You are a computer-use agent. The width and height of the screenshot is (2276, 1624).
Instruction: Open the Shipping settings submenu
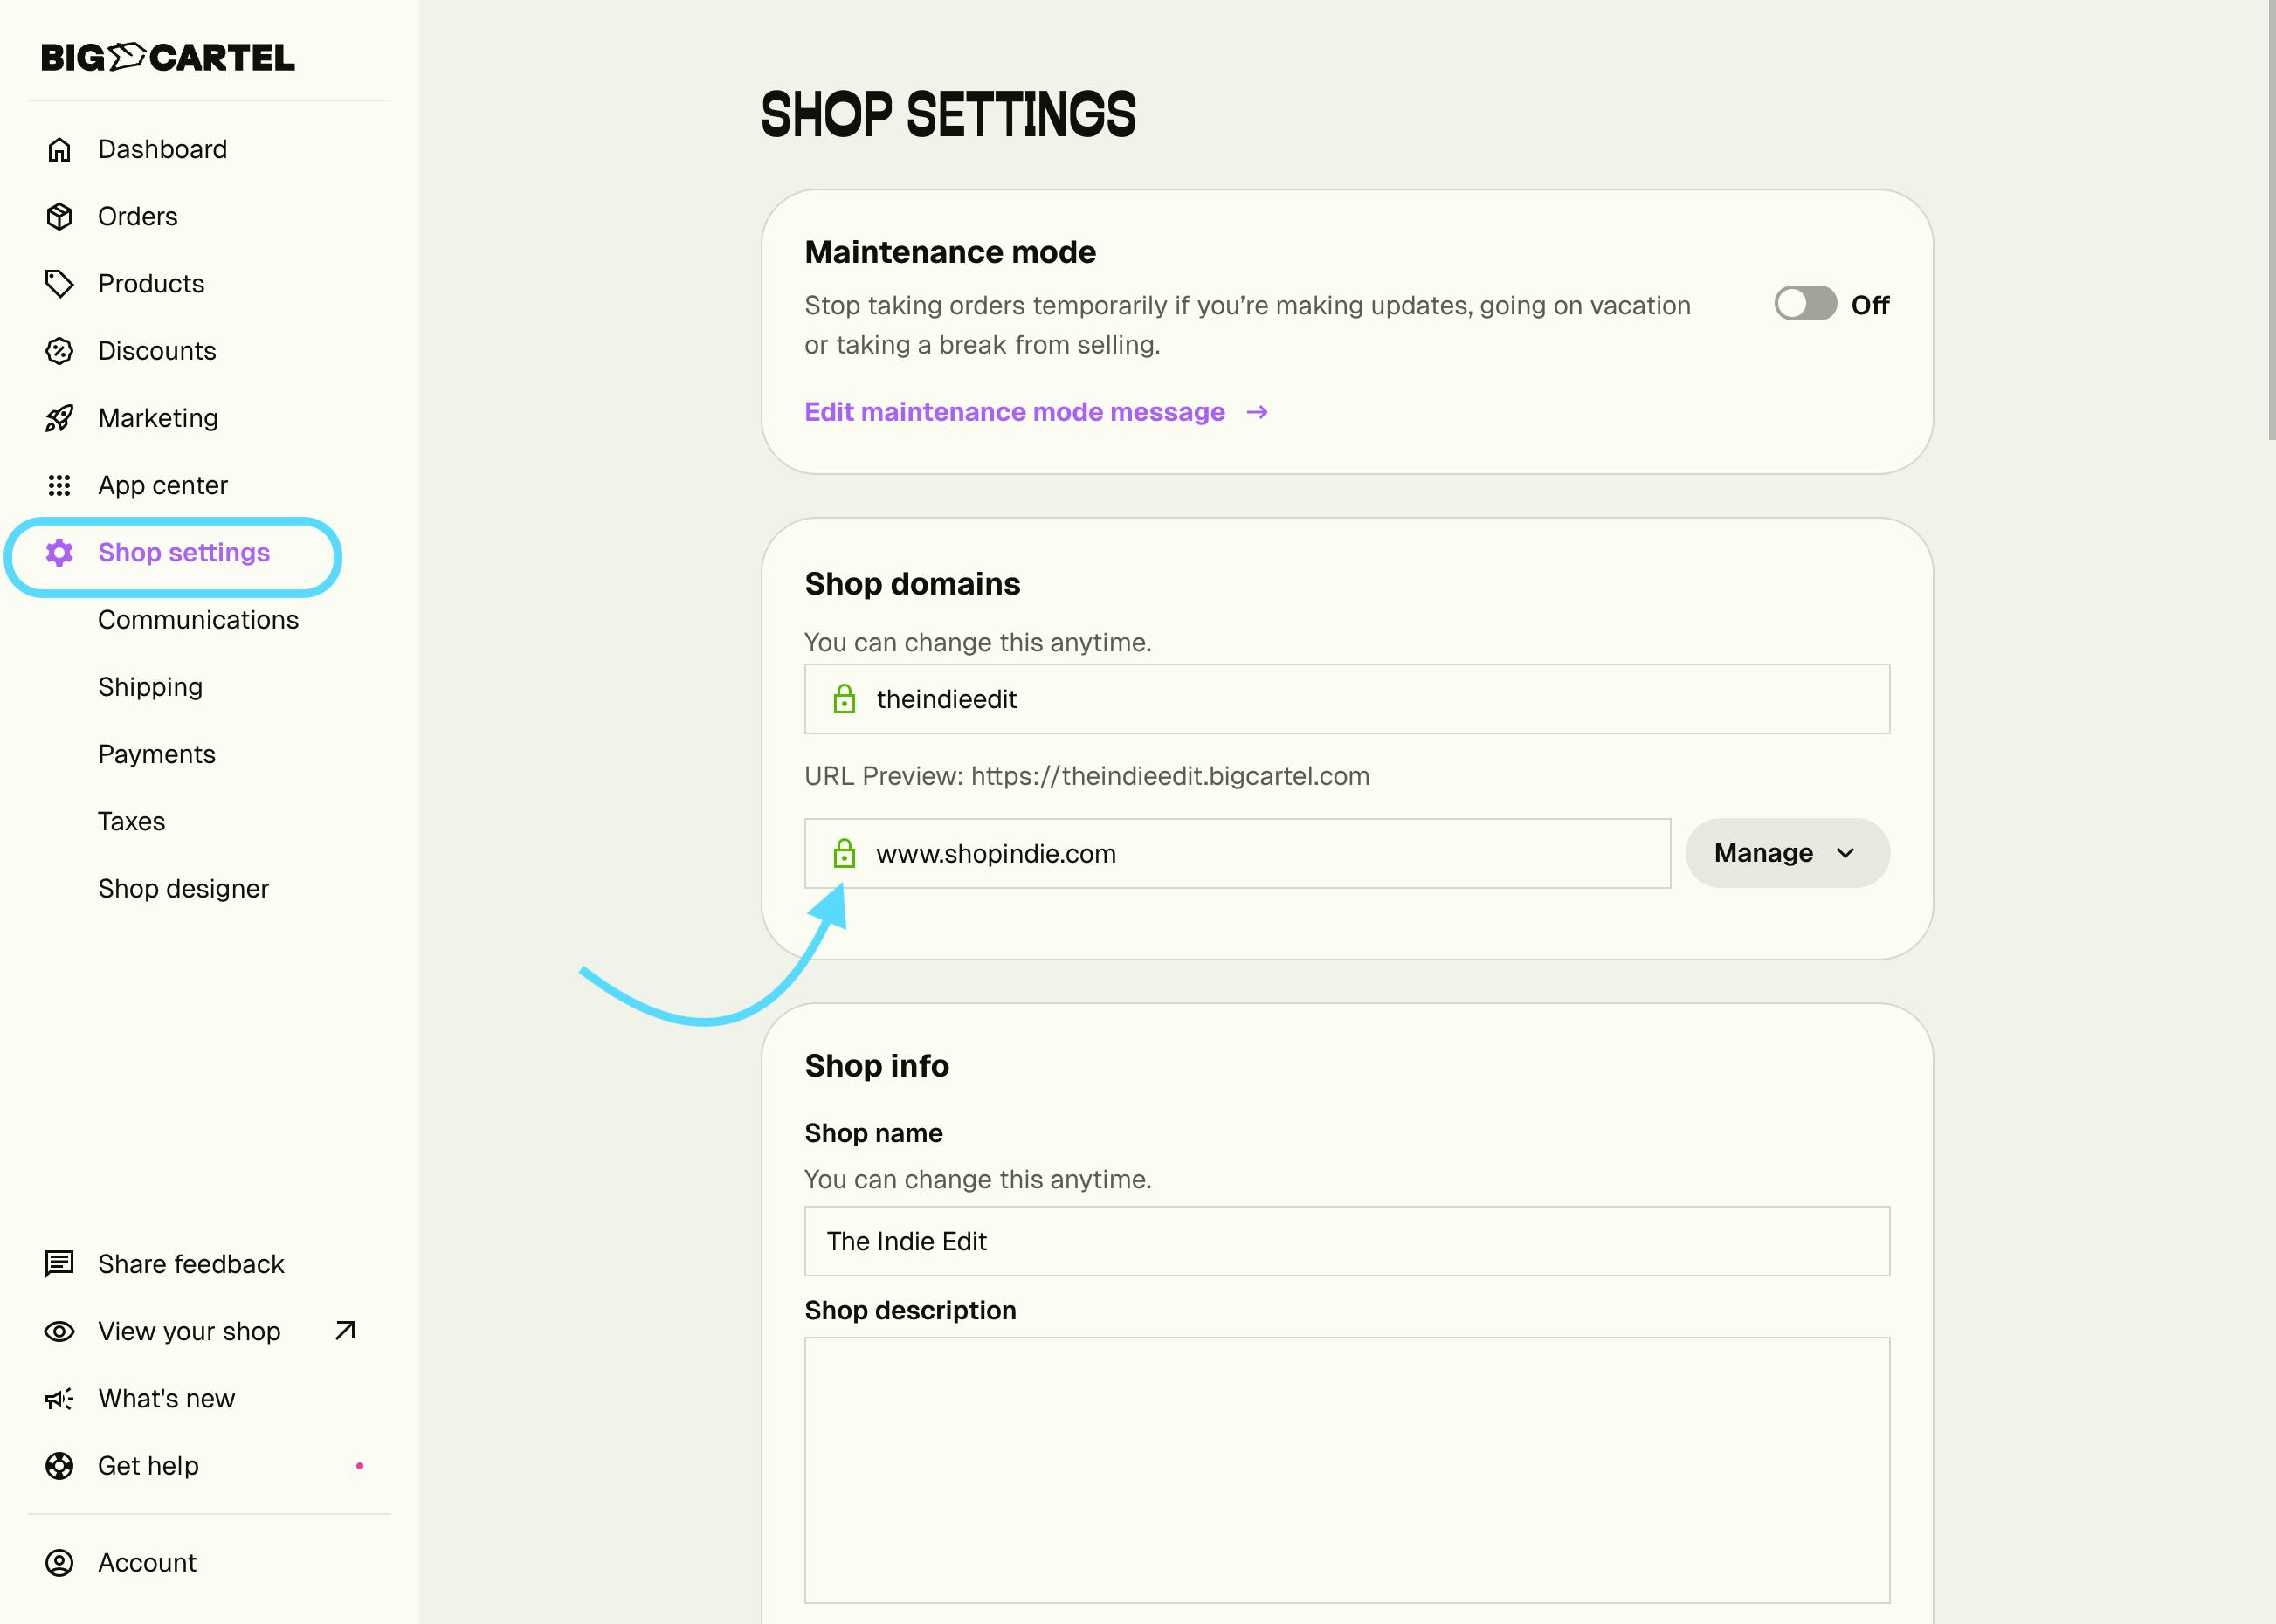click(x=150, y=687)
